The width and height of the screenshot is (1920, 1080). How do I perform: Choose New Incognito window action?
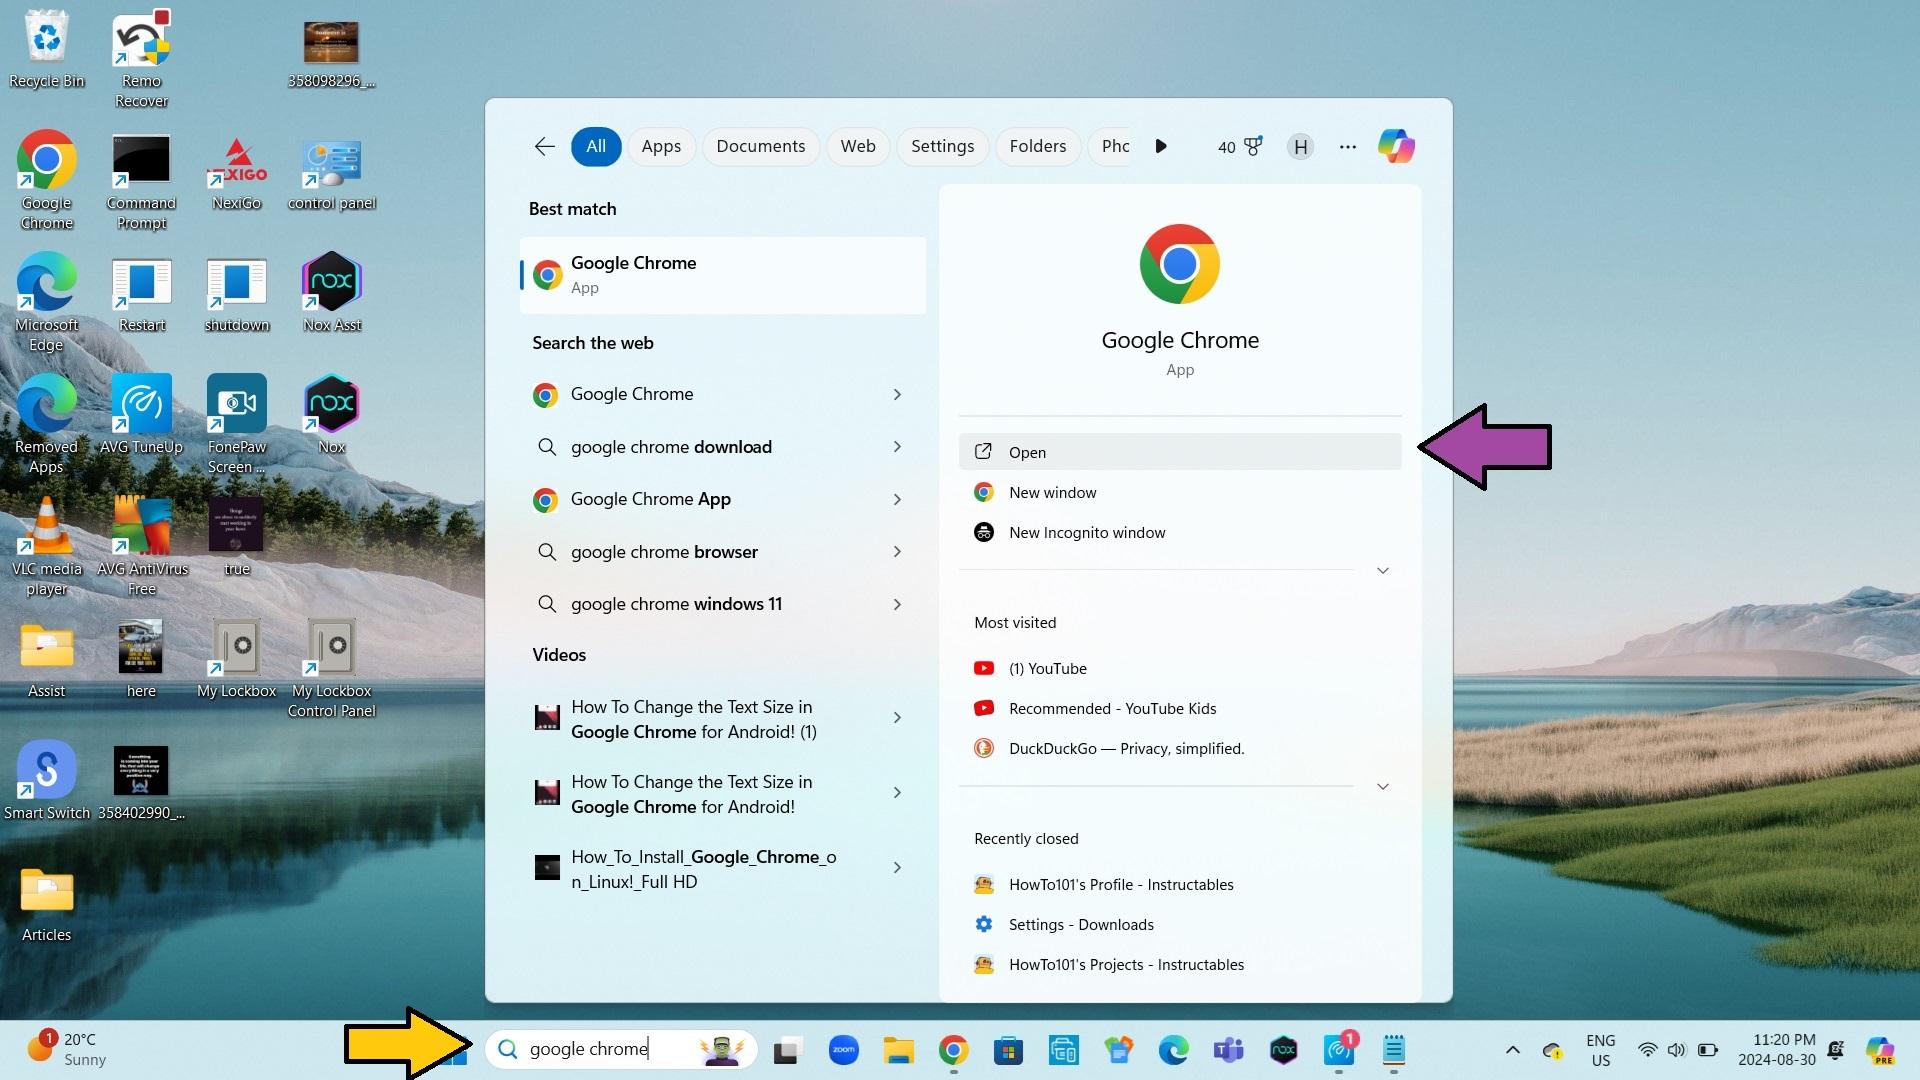tap(1180, 533)
